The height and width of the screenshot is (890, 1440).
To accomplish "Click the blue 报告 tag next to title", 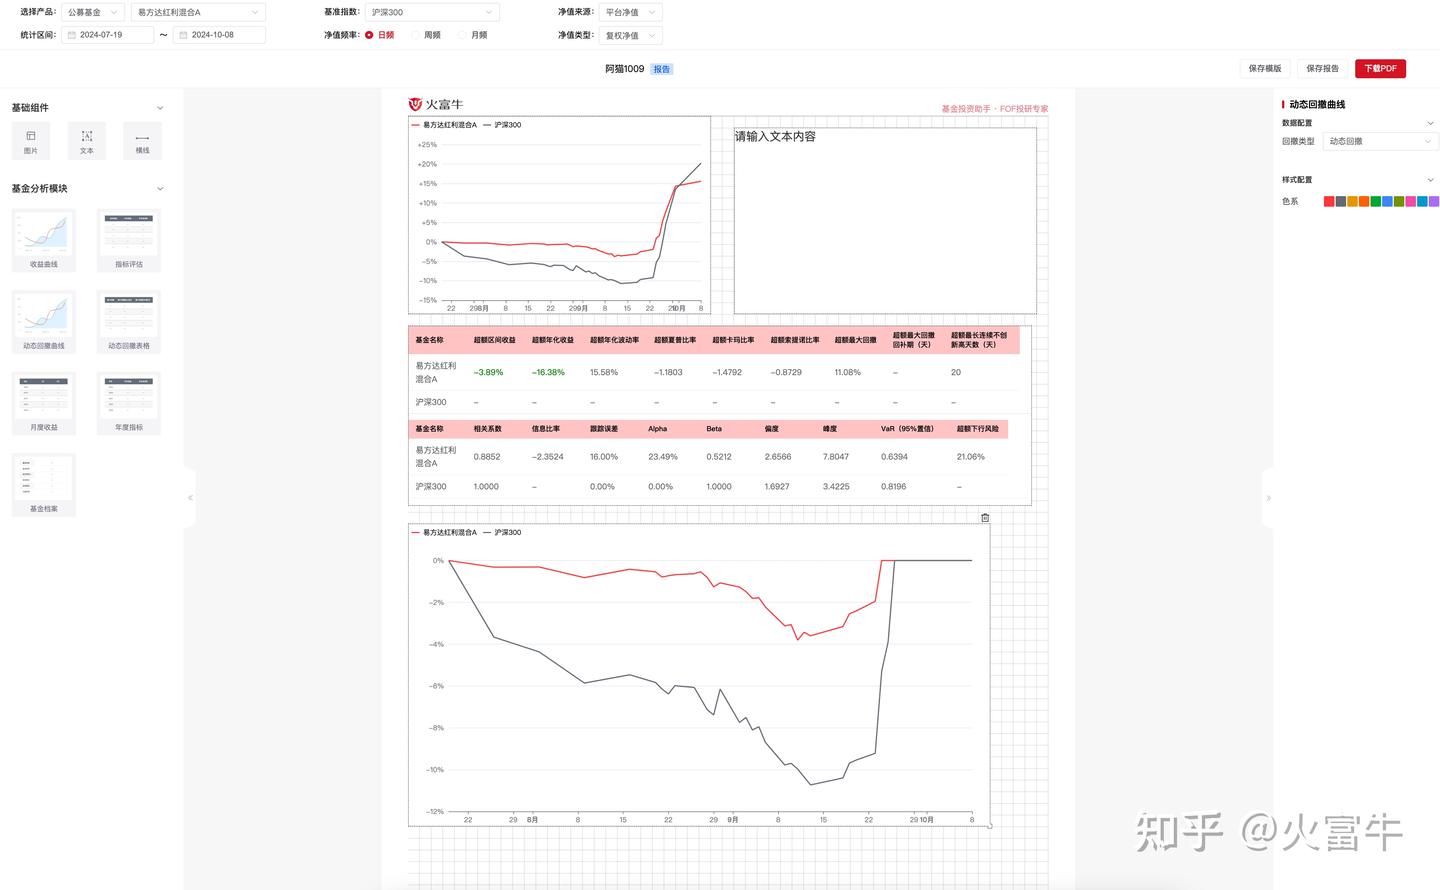I will pos(661,69).
